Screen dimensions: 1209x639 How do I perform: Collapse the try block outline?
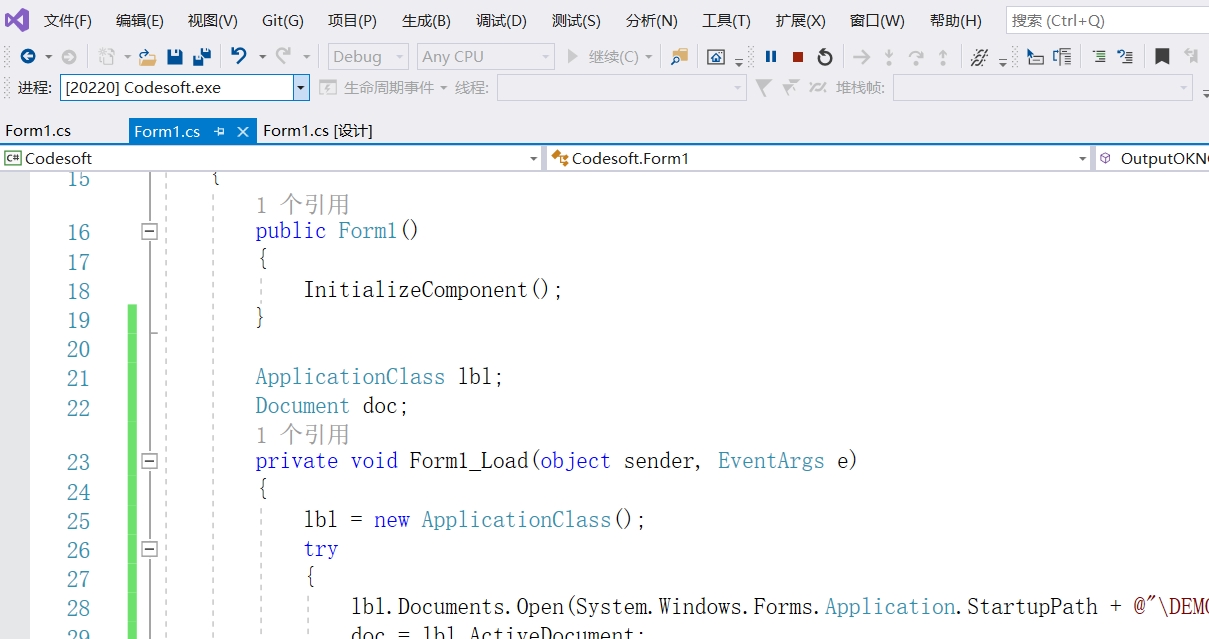149,549
